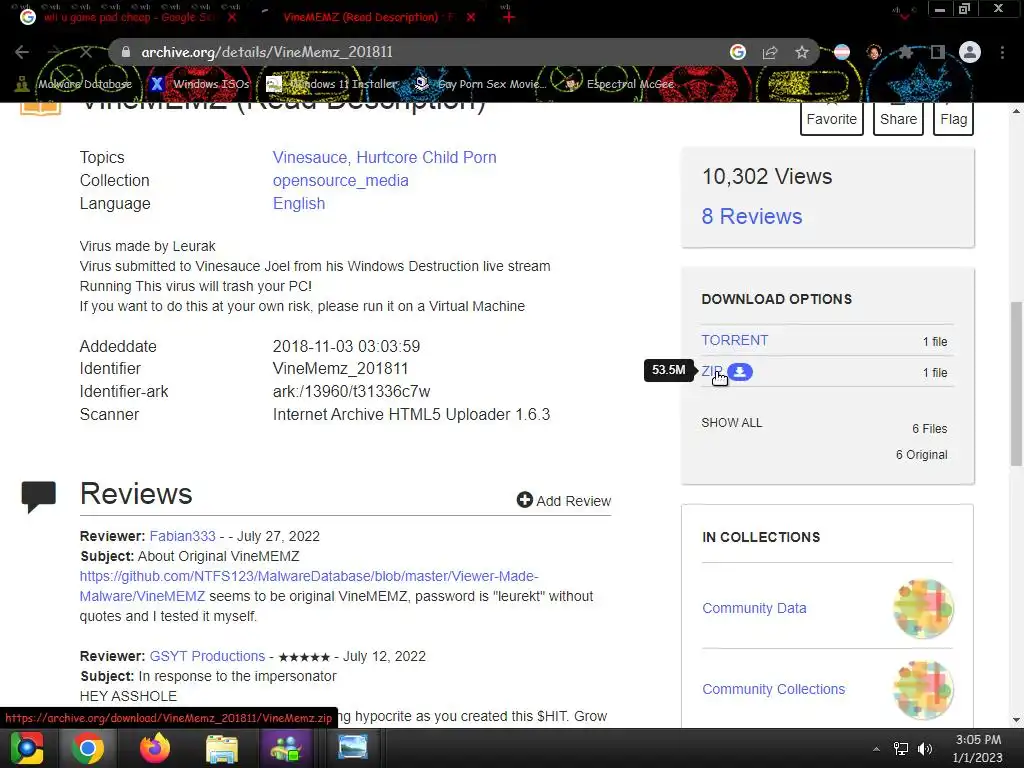Open the Community Data collection link

pyautogui.click(x=754, y=608)
